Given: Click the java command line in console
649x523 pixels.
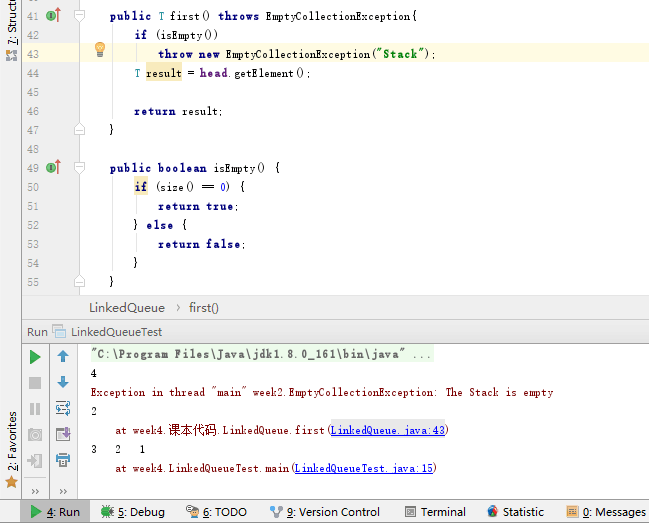Looking at the screenshot, I should coord(262,354).
